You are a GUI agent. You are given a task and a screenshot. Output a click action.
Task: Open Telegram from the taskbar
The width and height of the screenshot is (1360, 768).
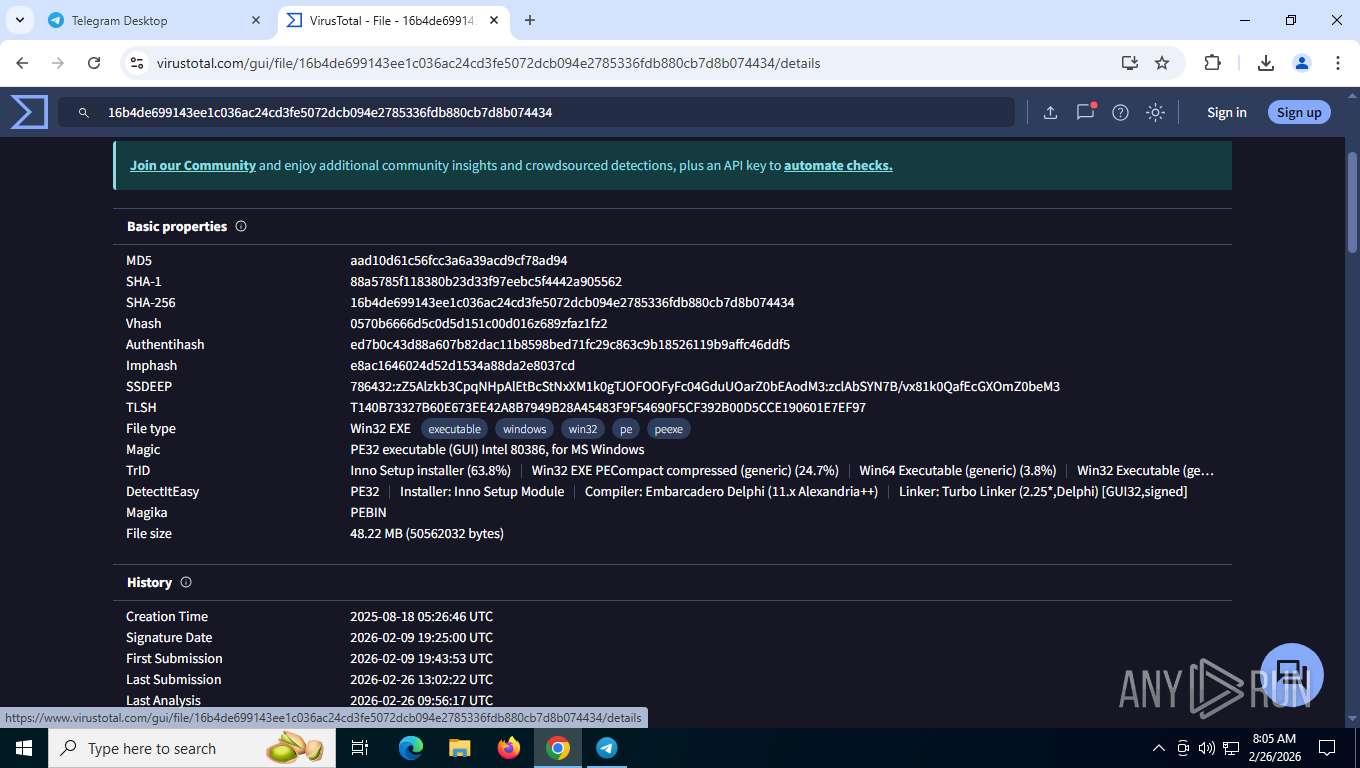(607, 748)
